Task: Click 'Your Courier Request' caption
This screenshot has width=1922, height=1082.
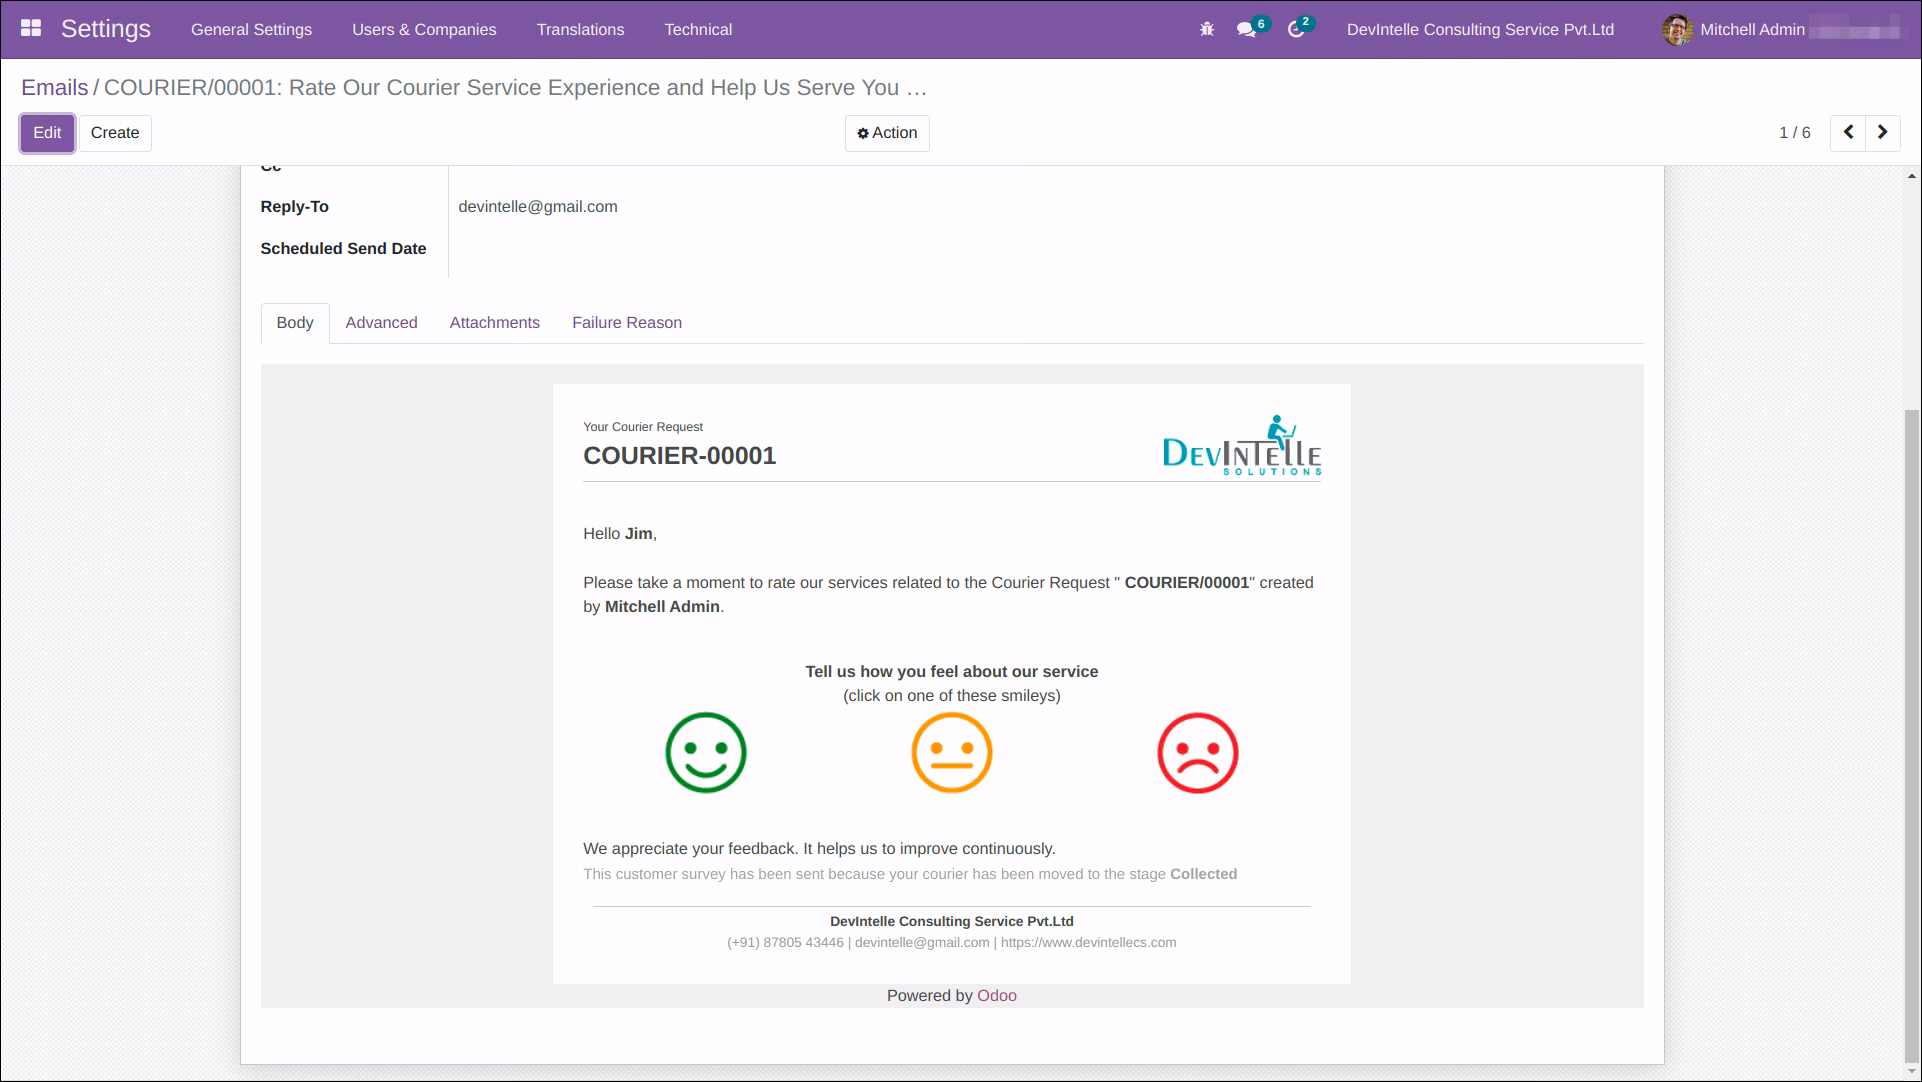Action: point(643,427)
